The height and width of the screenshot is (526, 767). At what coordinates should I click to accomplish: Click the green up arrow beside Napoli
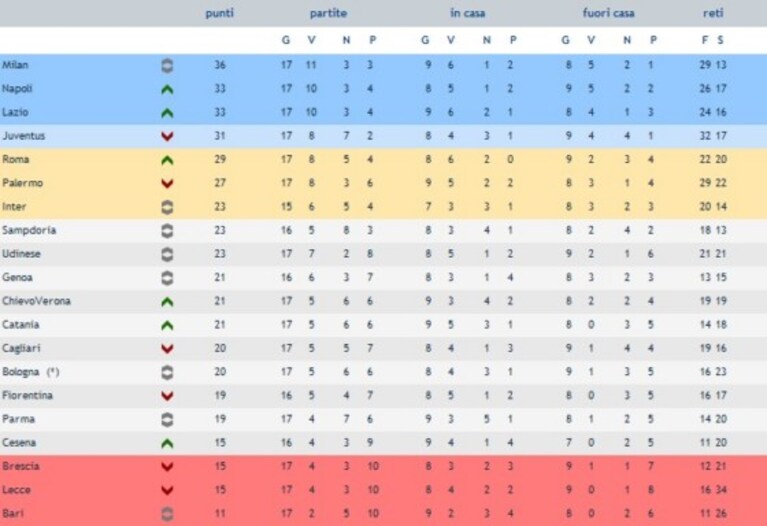pos(167,90)
